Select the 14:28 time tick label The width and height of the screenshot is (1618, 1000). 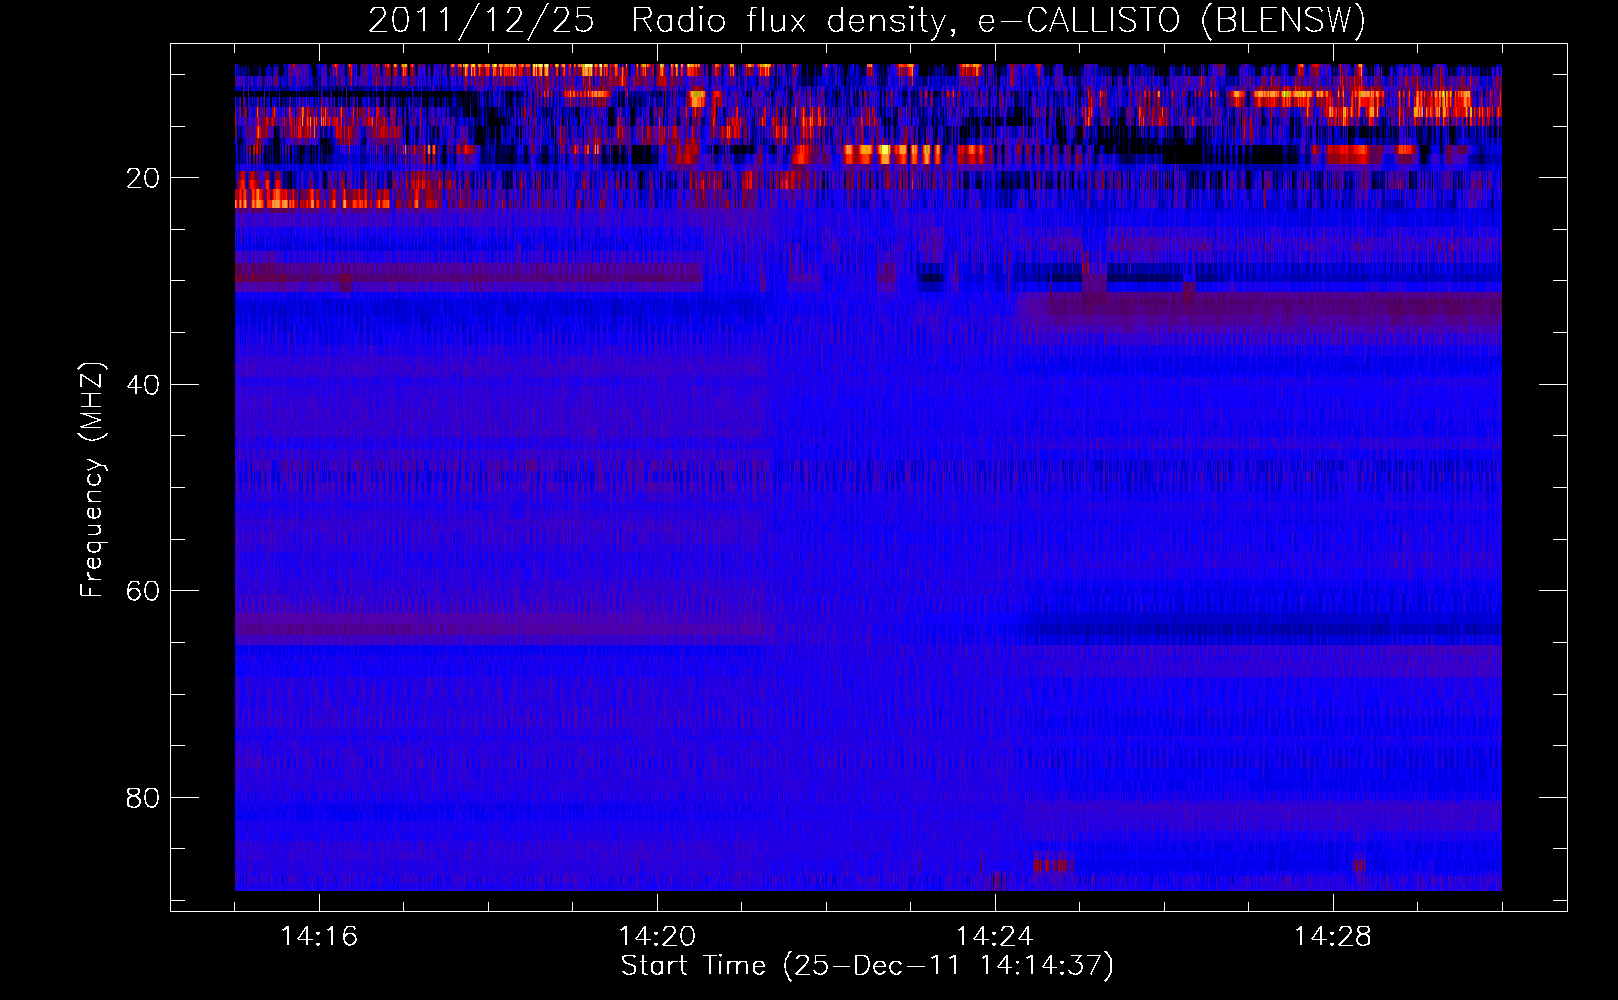[x=1333, y=937]
